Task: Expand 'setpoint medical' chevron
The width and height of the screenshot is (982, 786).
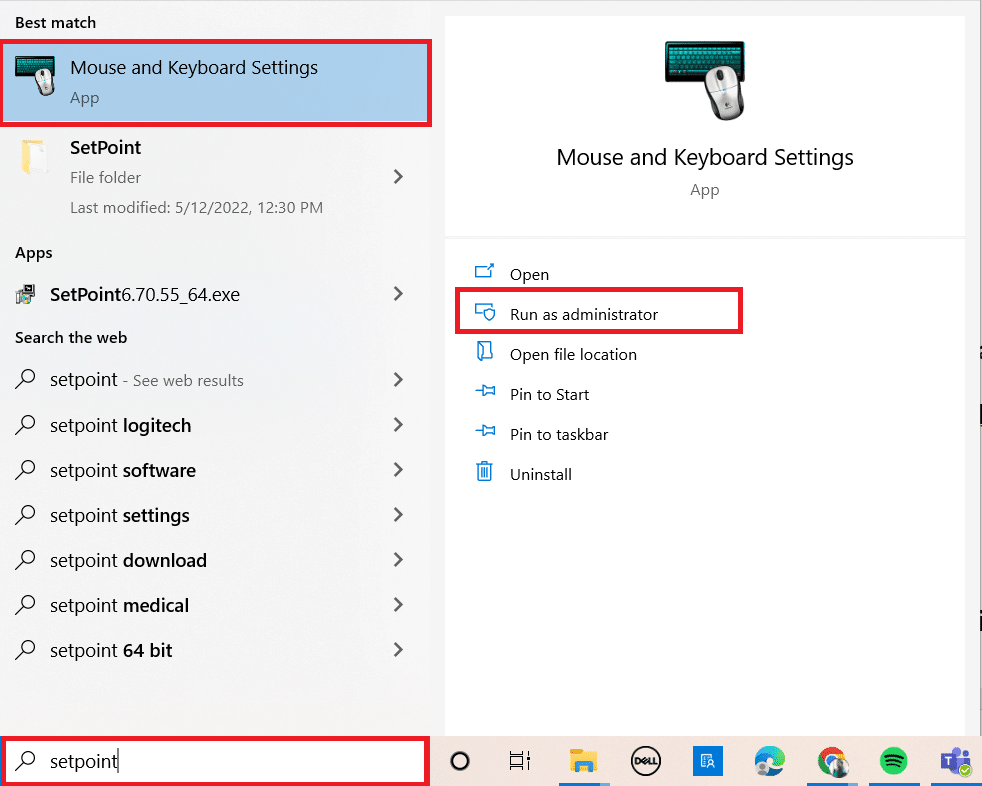Action: tap(398, 605)
